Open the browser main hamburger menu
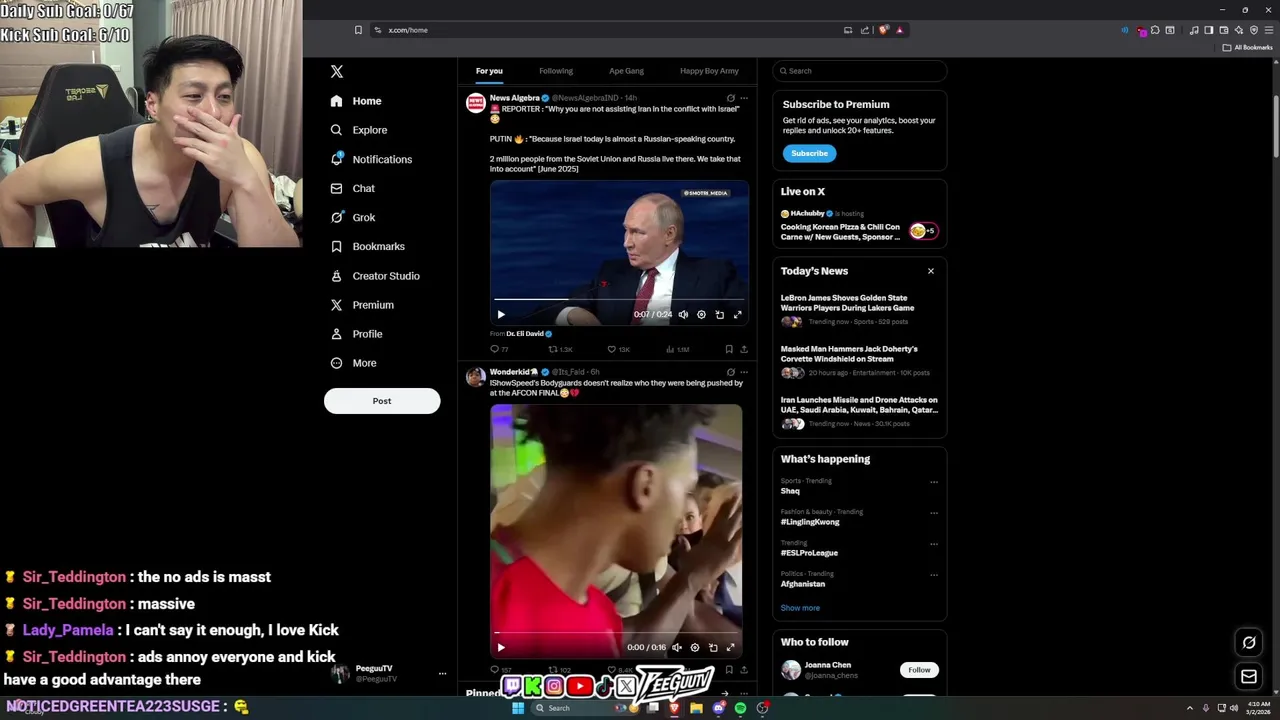This screenshot has height=720, width=1280. pyautogui.click(x=1267, y=30)
